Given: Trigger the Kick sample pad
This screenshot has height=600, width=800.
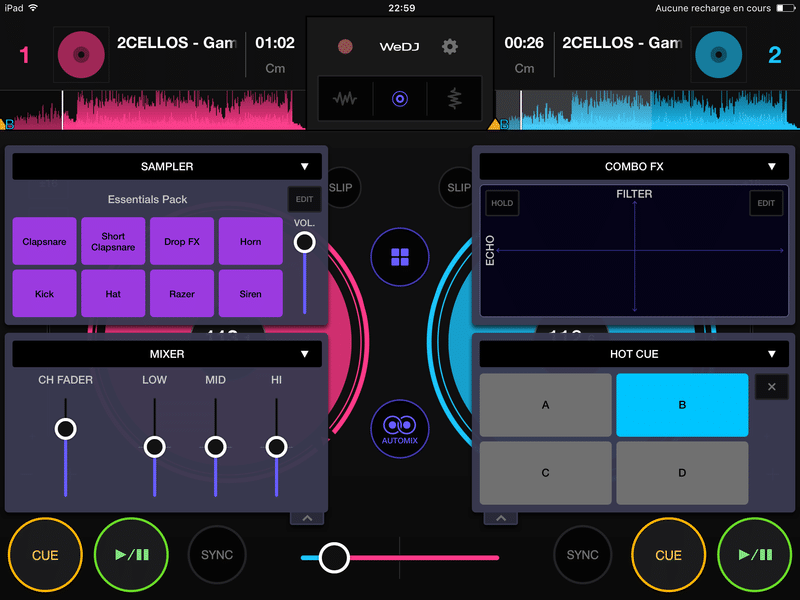Looking at the screenshot, I should (44, 293).
